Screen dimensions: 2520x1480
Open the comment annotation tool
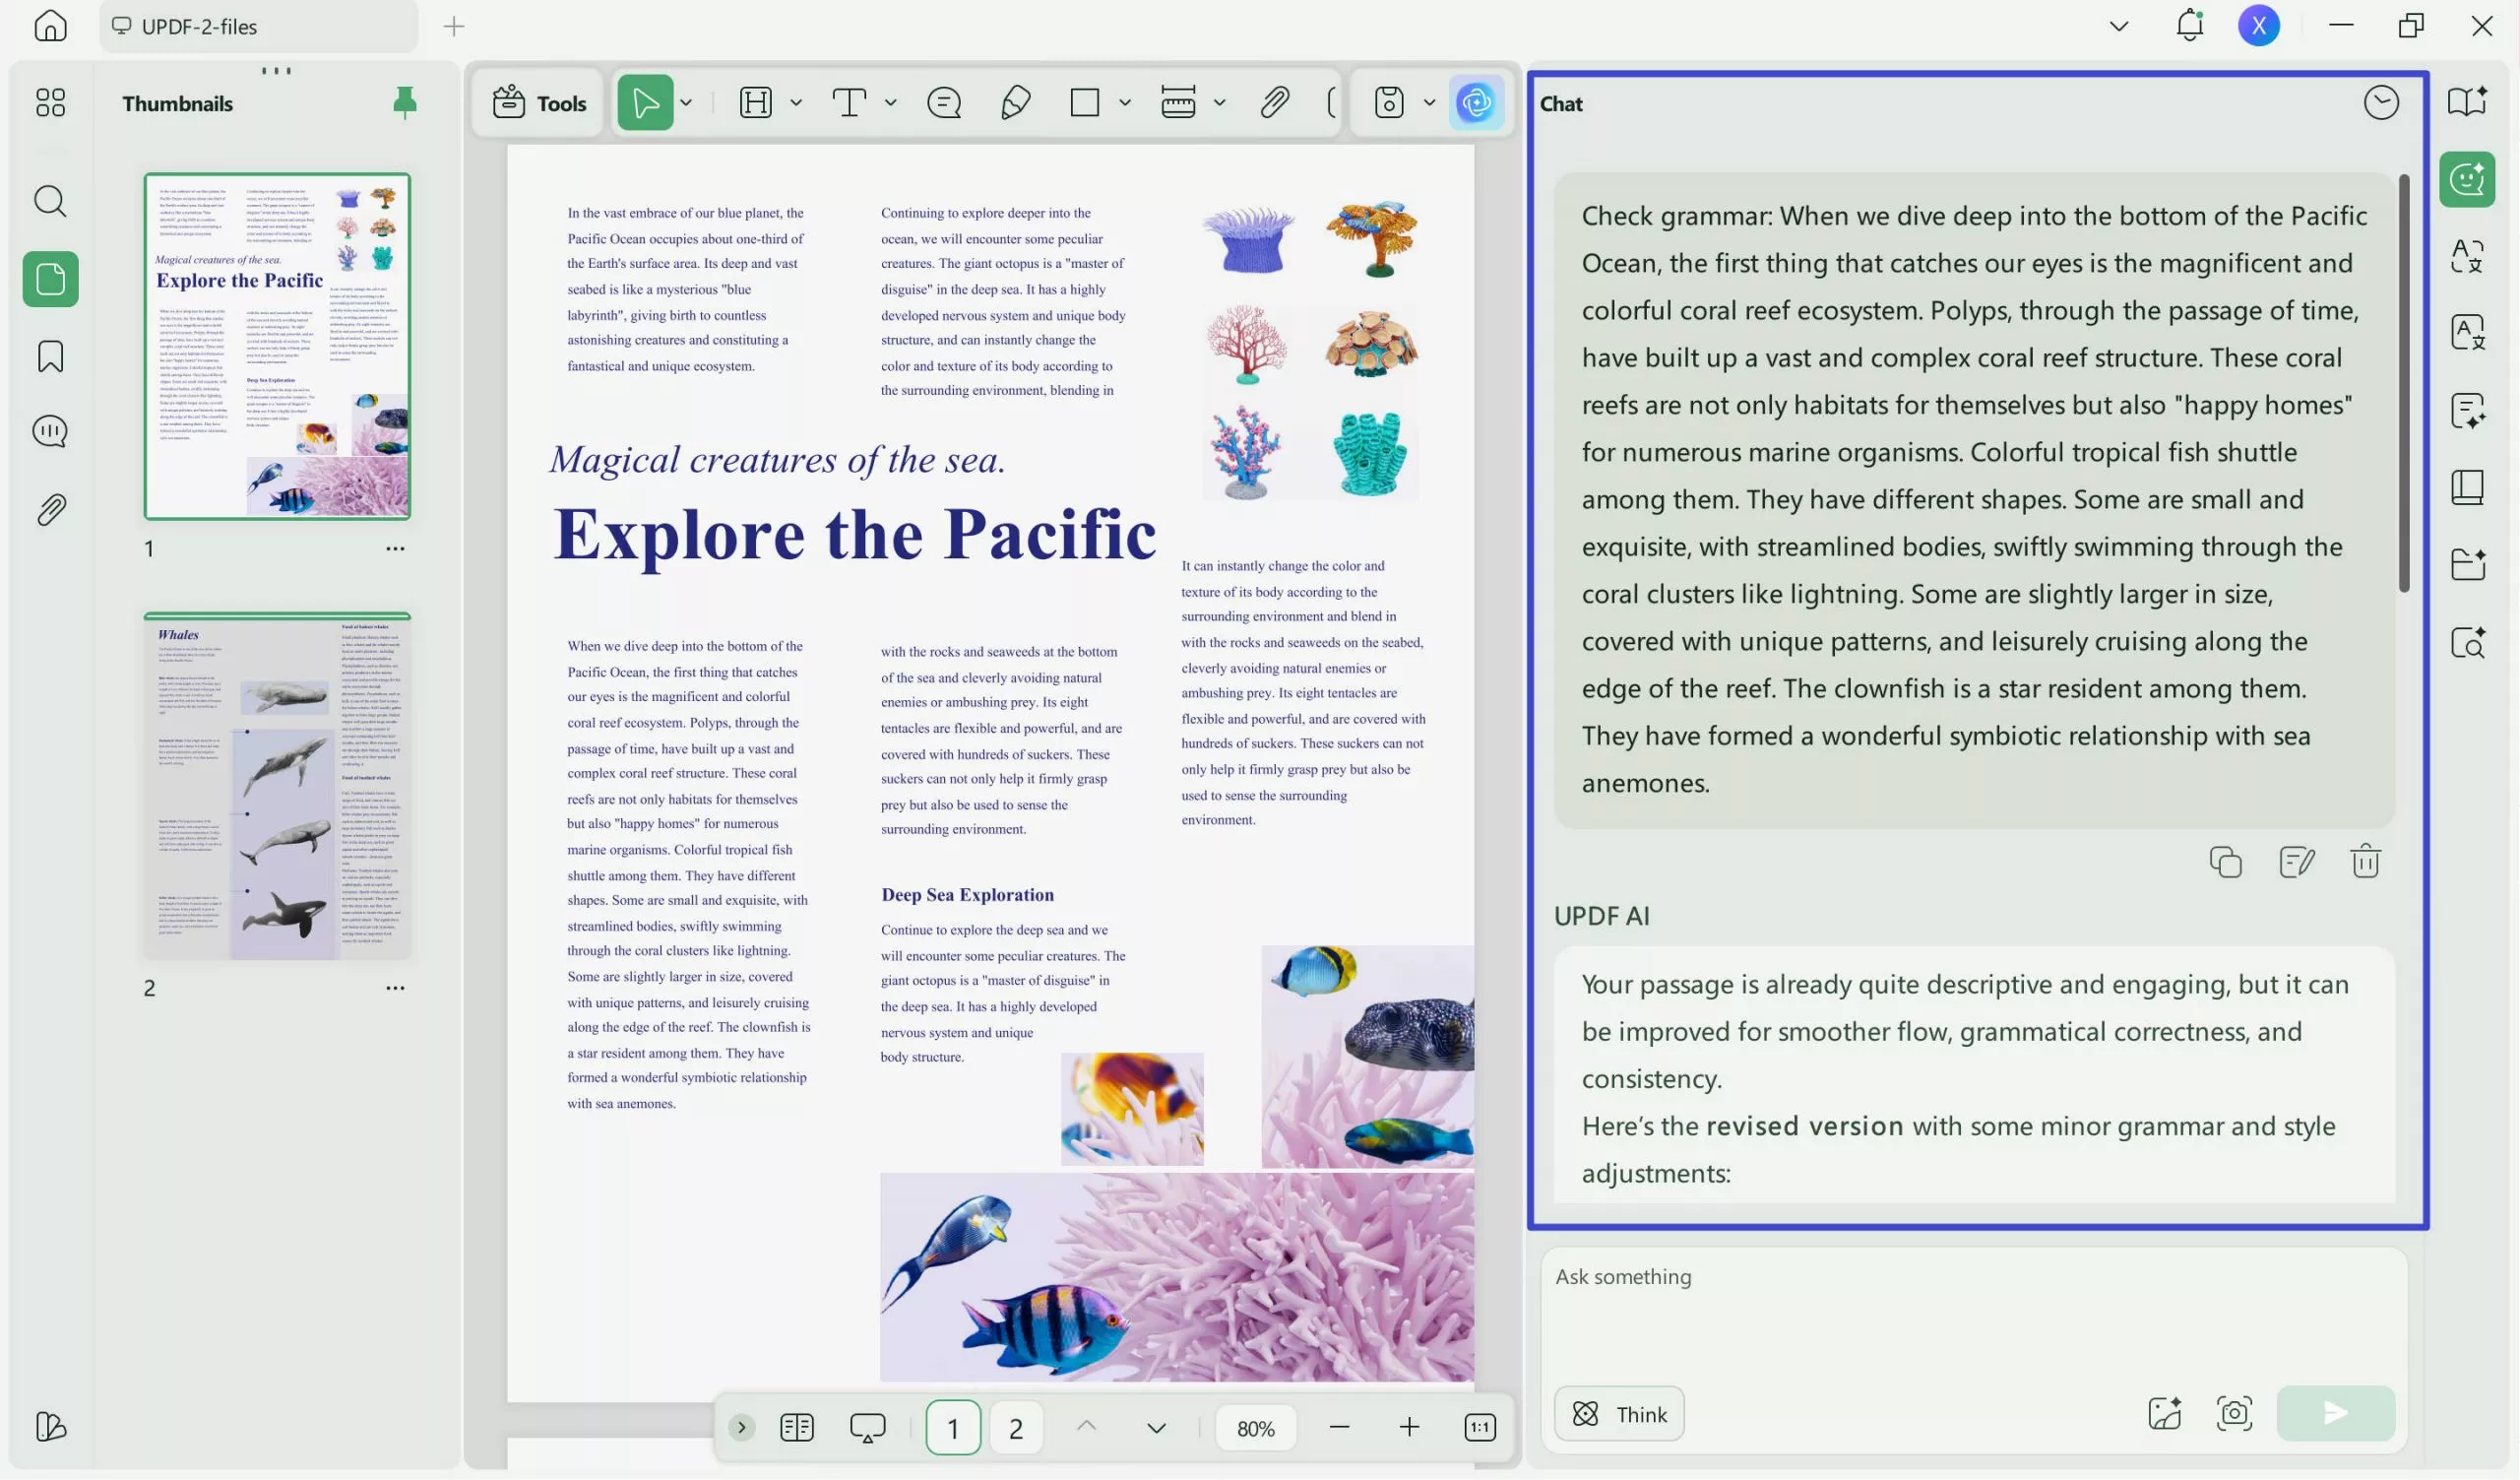click(943, 102)
